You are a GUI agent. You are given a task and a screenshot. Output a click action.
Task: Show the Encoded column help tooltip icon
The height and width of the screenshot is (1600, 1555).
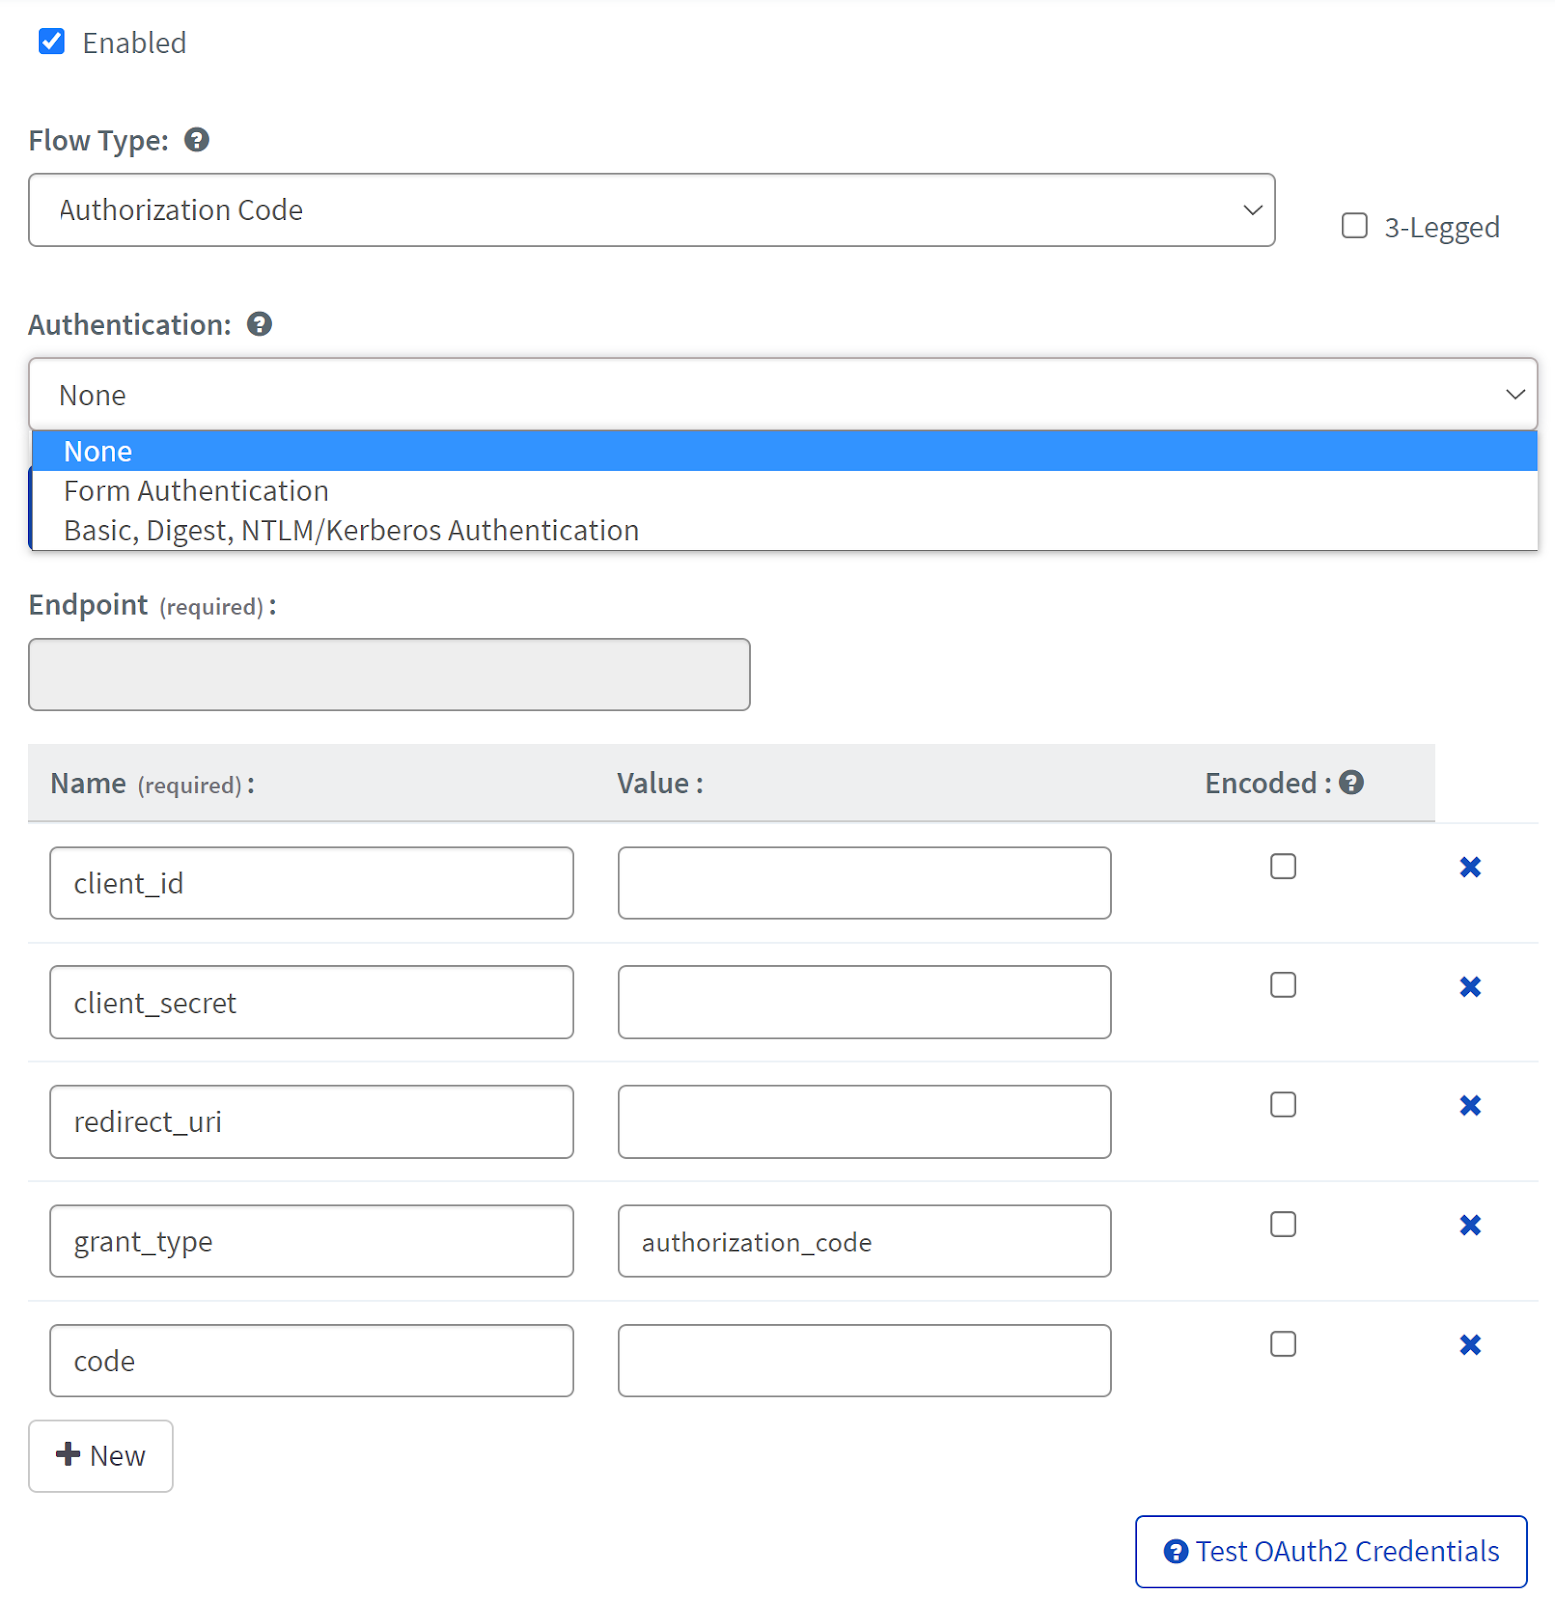(x=1351, y=783)
